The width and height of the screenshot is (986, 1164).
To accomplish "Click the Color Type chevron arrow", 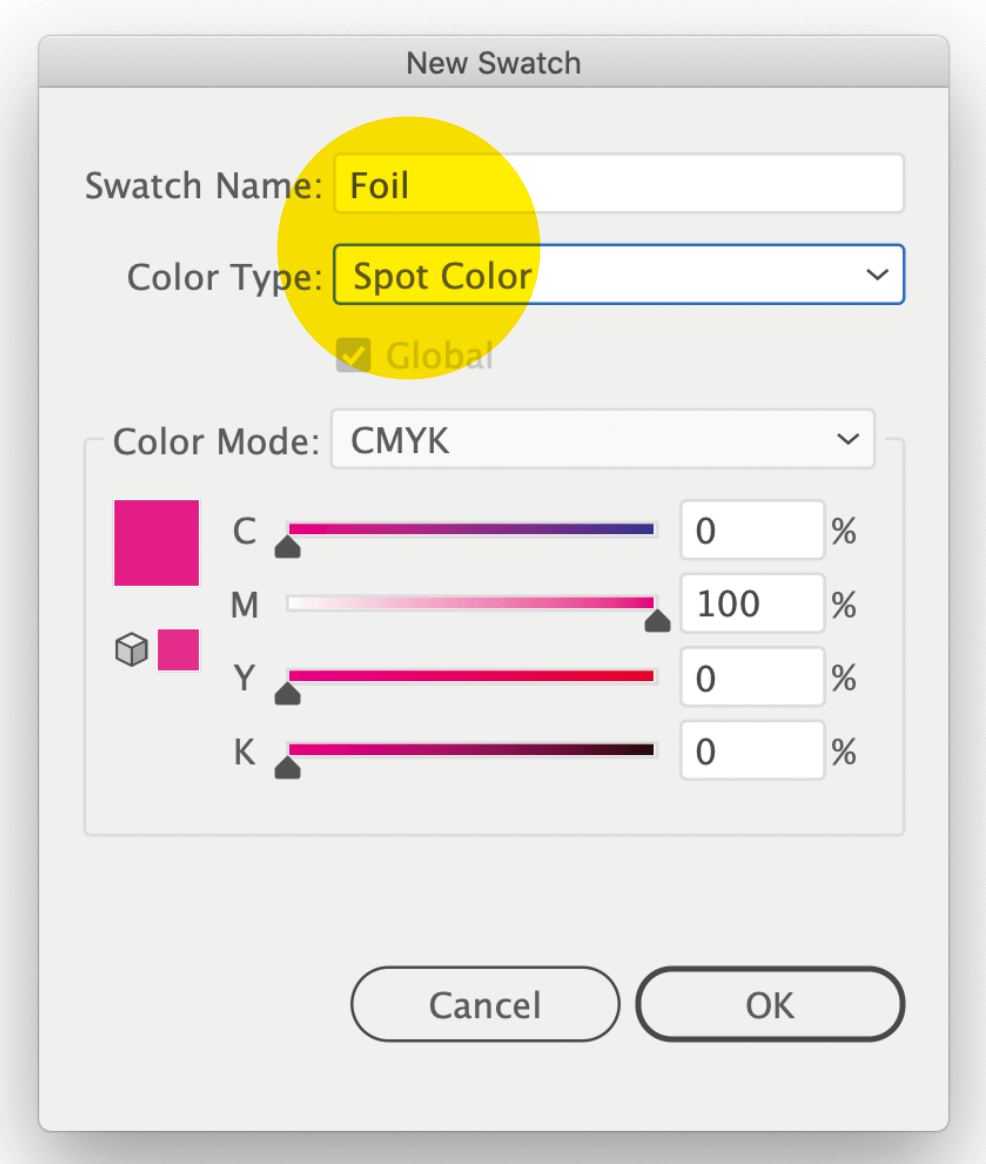I will click(x=877, y=275).
